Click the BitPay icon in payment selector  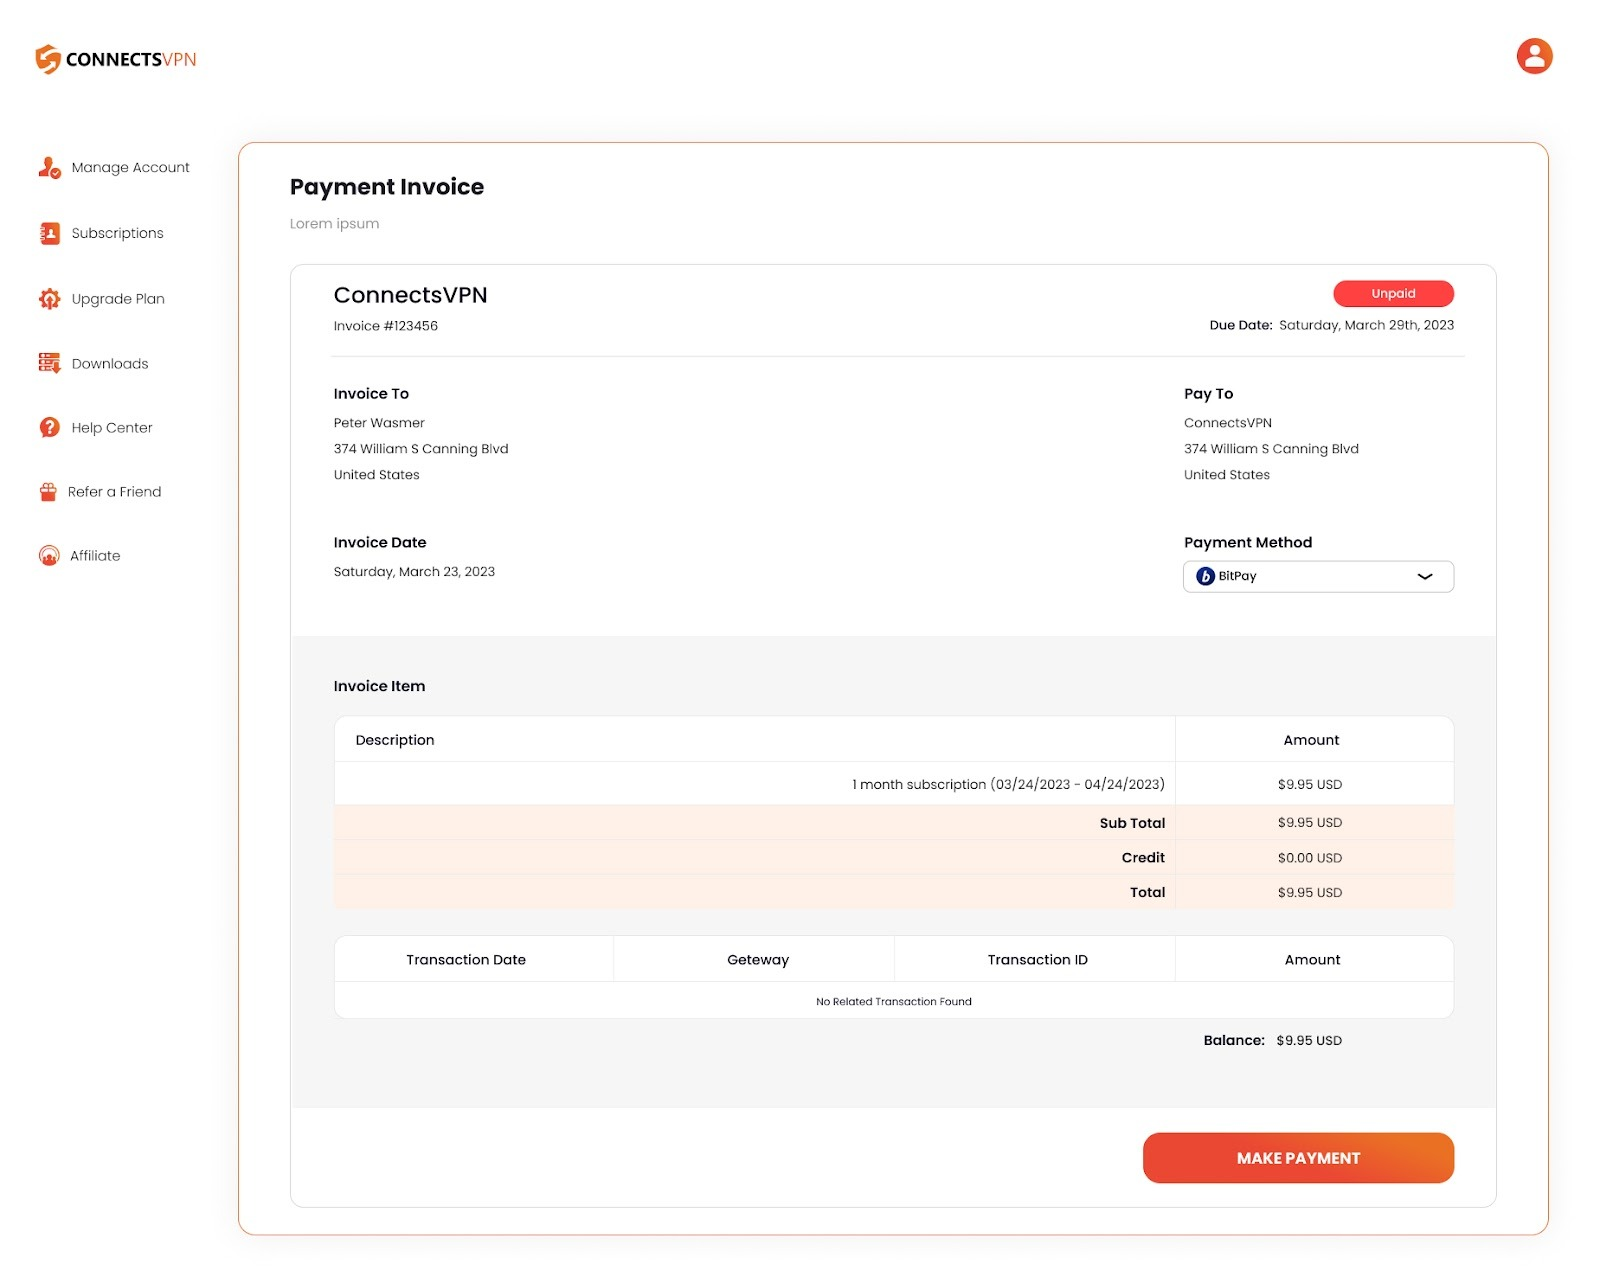(x=1206, y=576)
